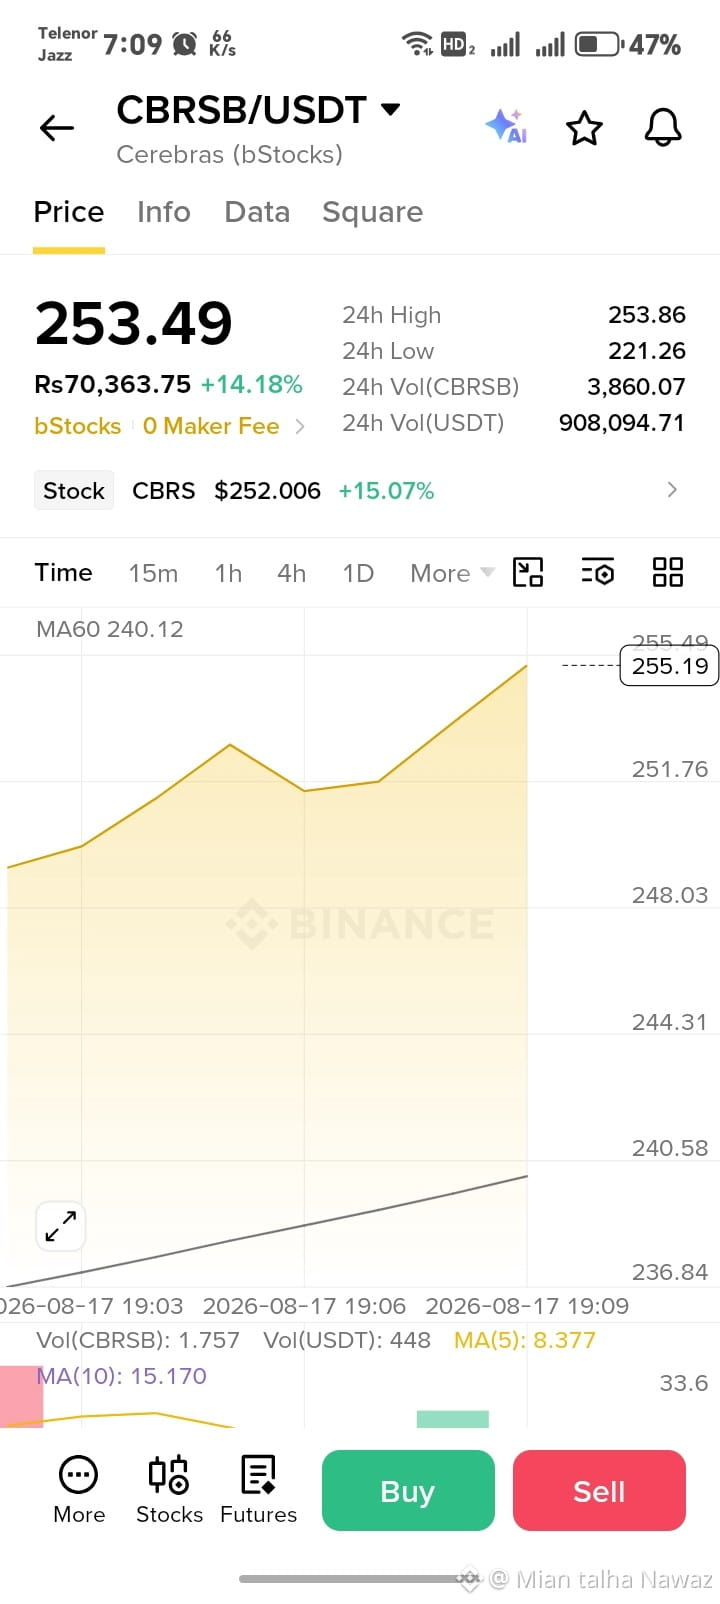The height and width of the screenshot is (1604, 720).
Task: Open price alert bell icon
Action: 662,127
